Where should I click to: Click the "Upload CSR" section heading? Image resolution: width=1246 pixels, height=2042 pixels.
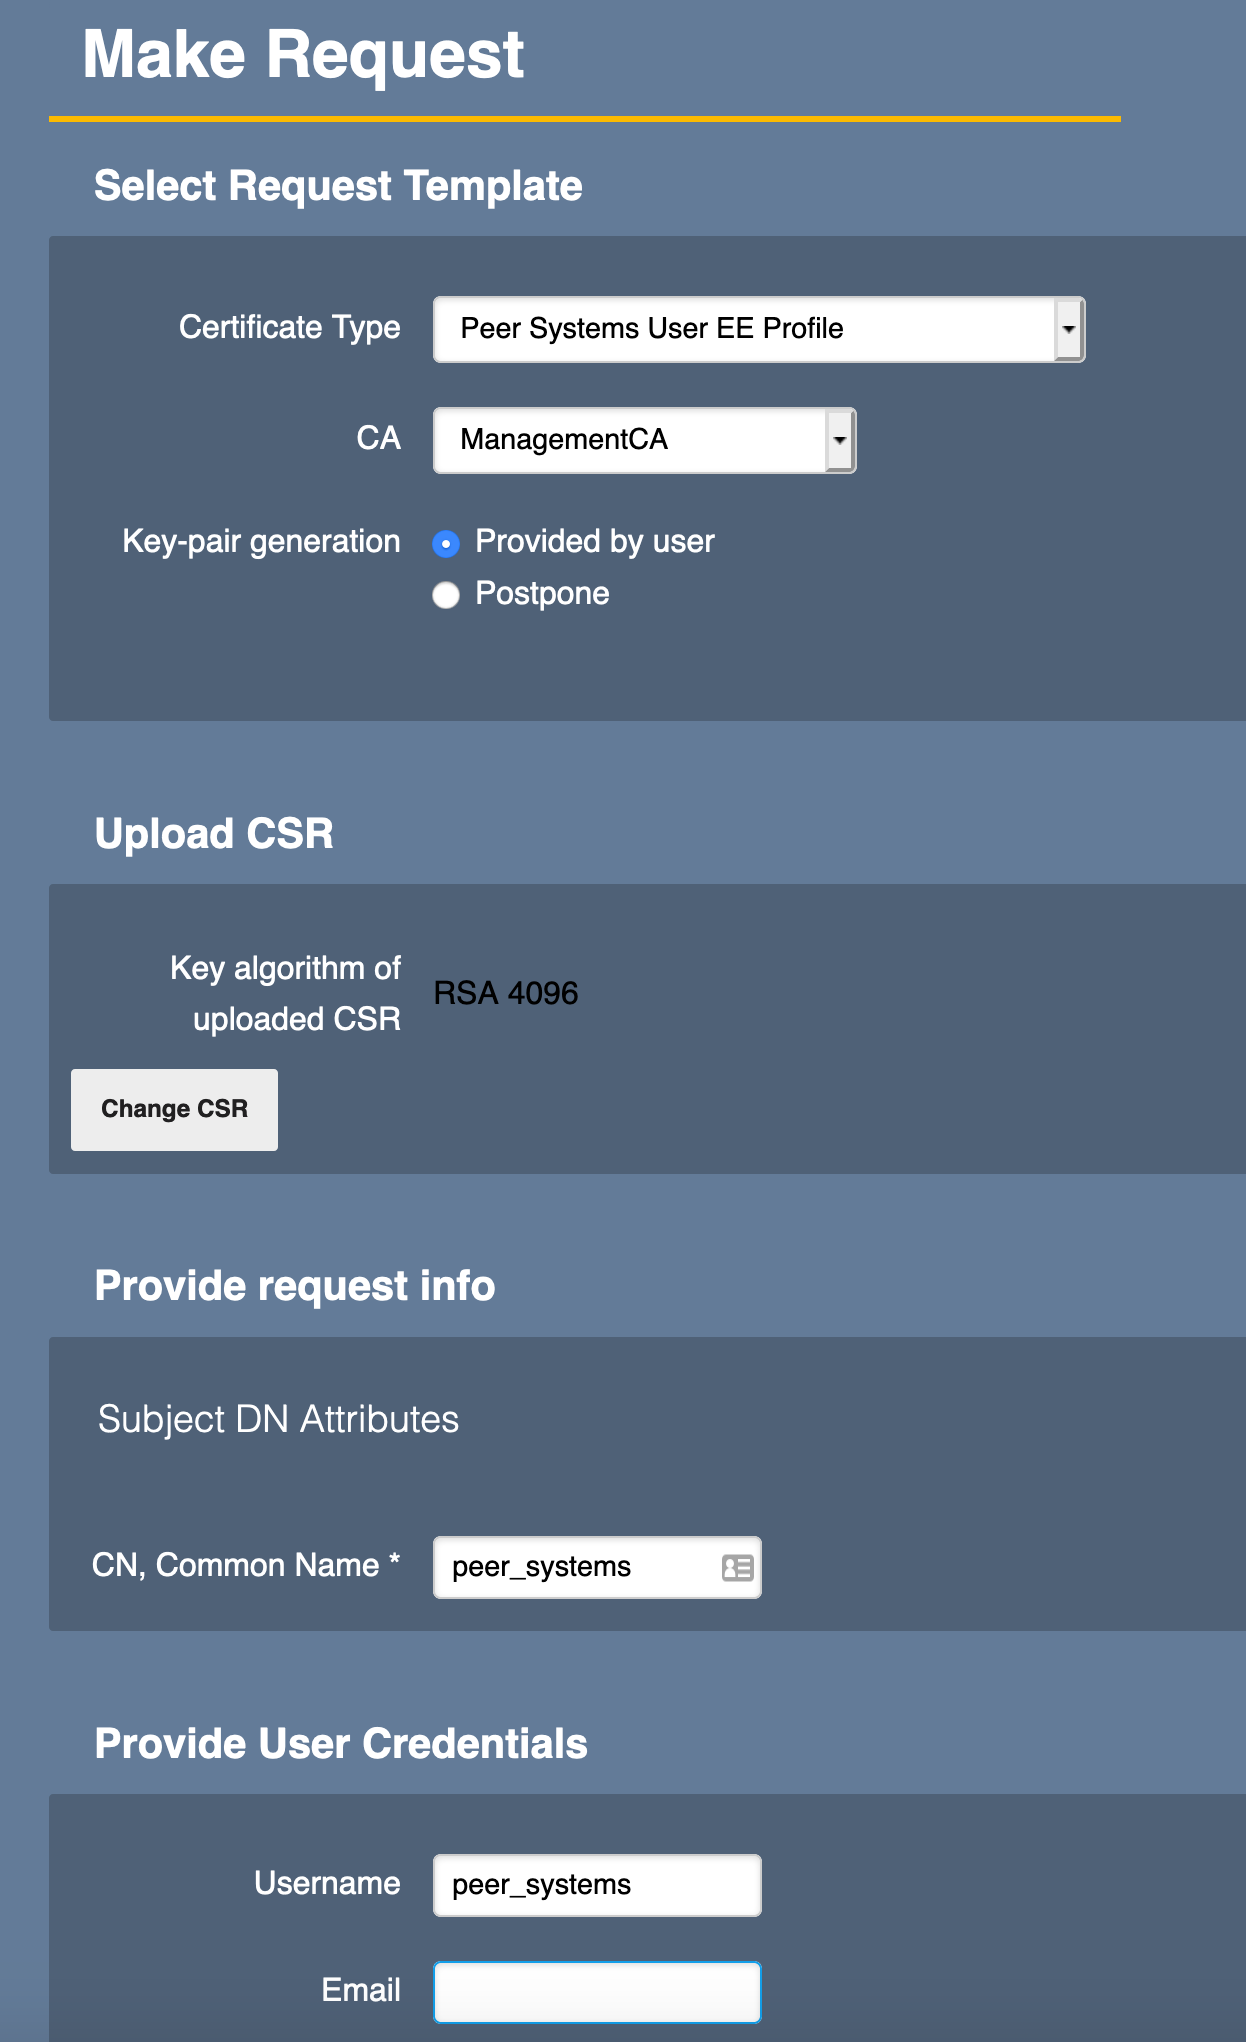tap(214, 834)
